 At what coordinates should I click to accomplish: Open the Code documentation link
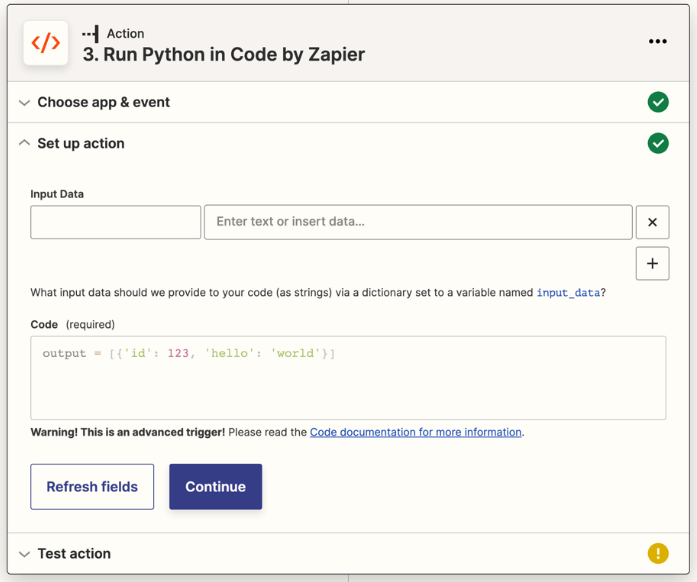(415, 432)
